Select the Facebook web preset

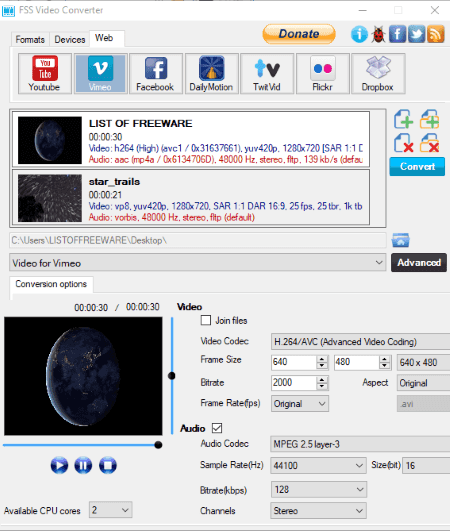click(156, 73)
